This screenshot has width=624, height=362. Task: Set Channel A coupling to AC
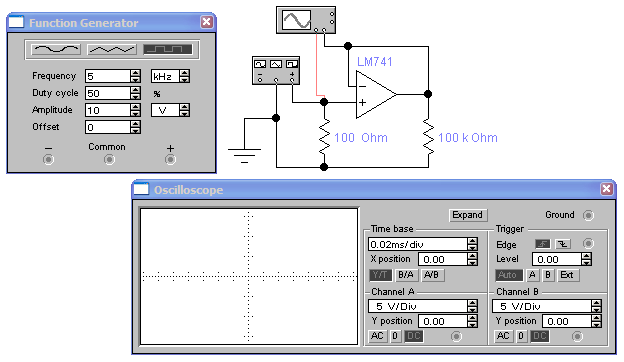(x=377, y=336)
